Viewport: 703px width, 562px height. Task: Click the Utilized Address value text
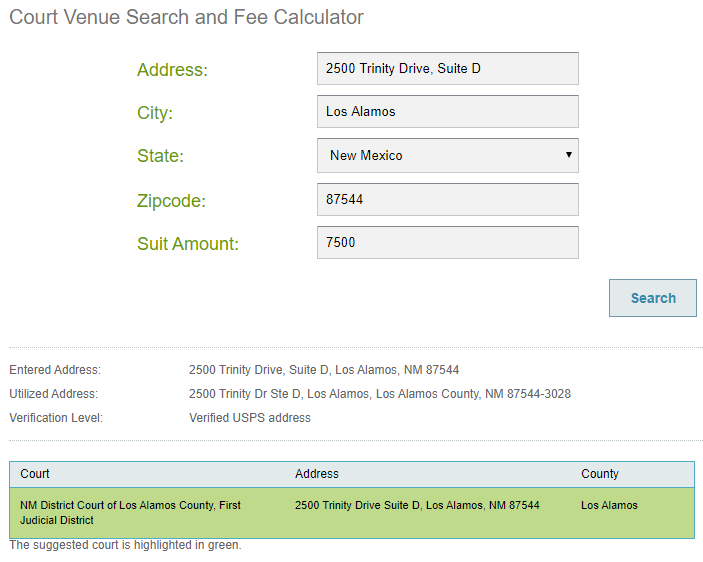(x=380, y=394)
